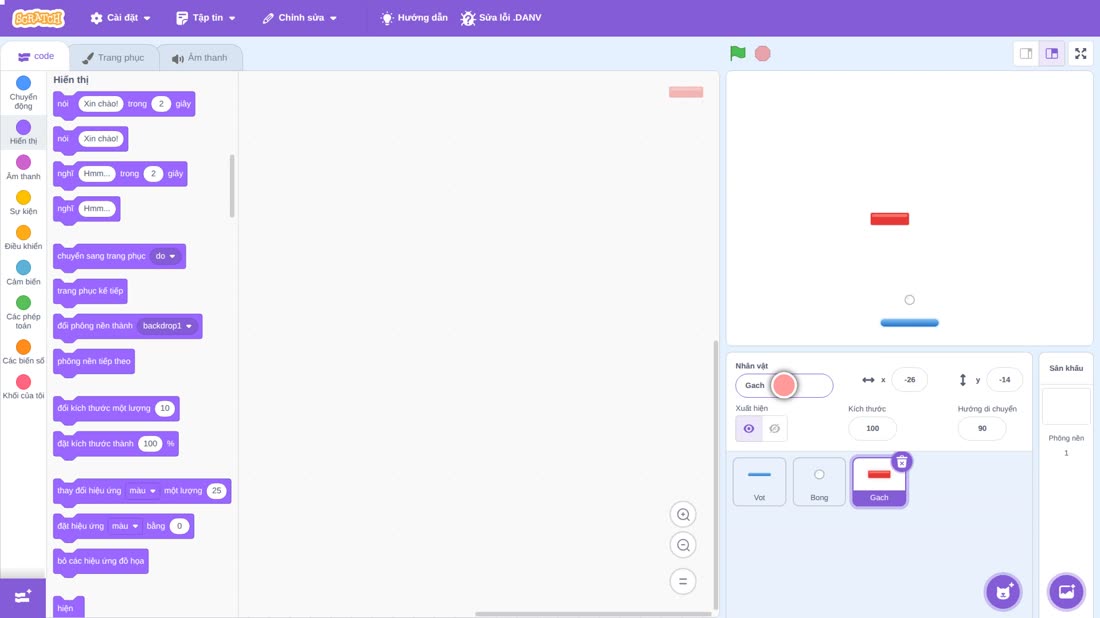1100x618 pixels.
Task: Select the Chuyển động block category
Action: tap(23, 93)
